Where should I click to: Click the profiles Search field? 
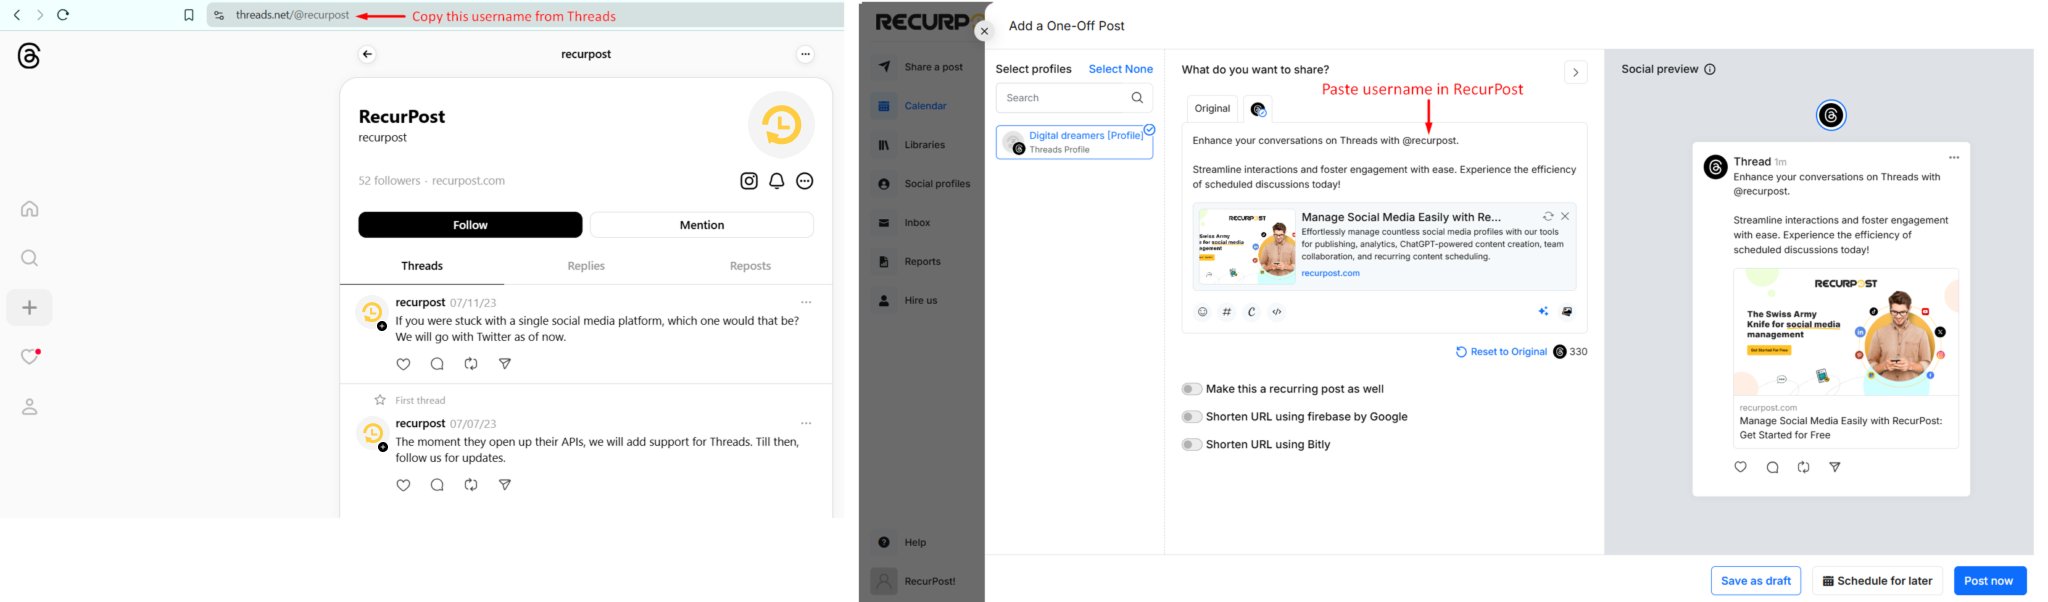click(x=1074, y=98)
